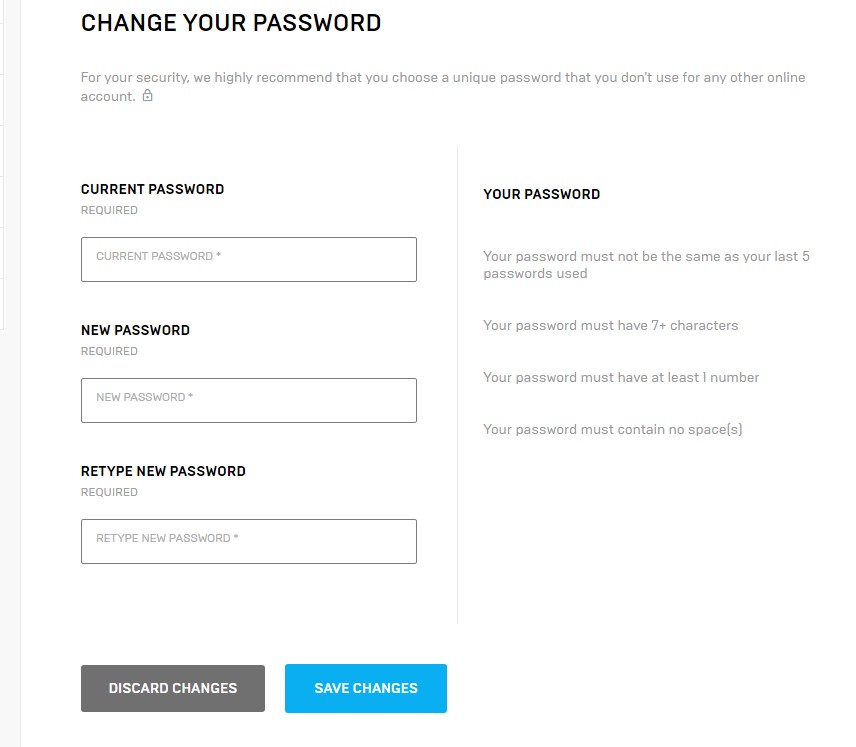The height and width of the screenshot is (747, 856).
Task: Click the Save Changes button
Action: pos(366,688)
